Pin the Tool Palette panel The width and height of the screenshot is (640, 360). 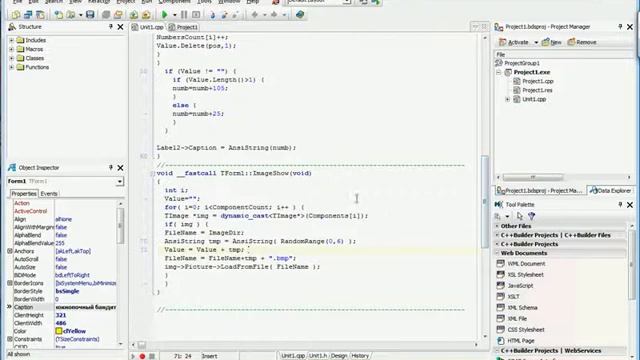click(x=620, y=204)
